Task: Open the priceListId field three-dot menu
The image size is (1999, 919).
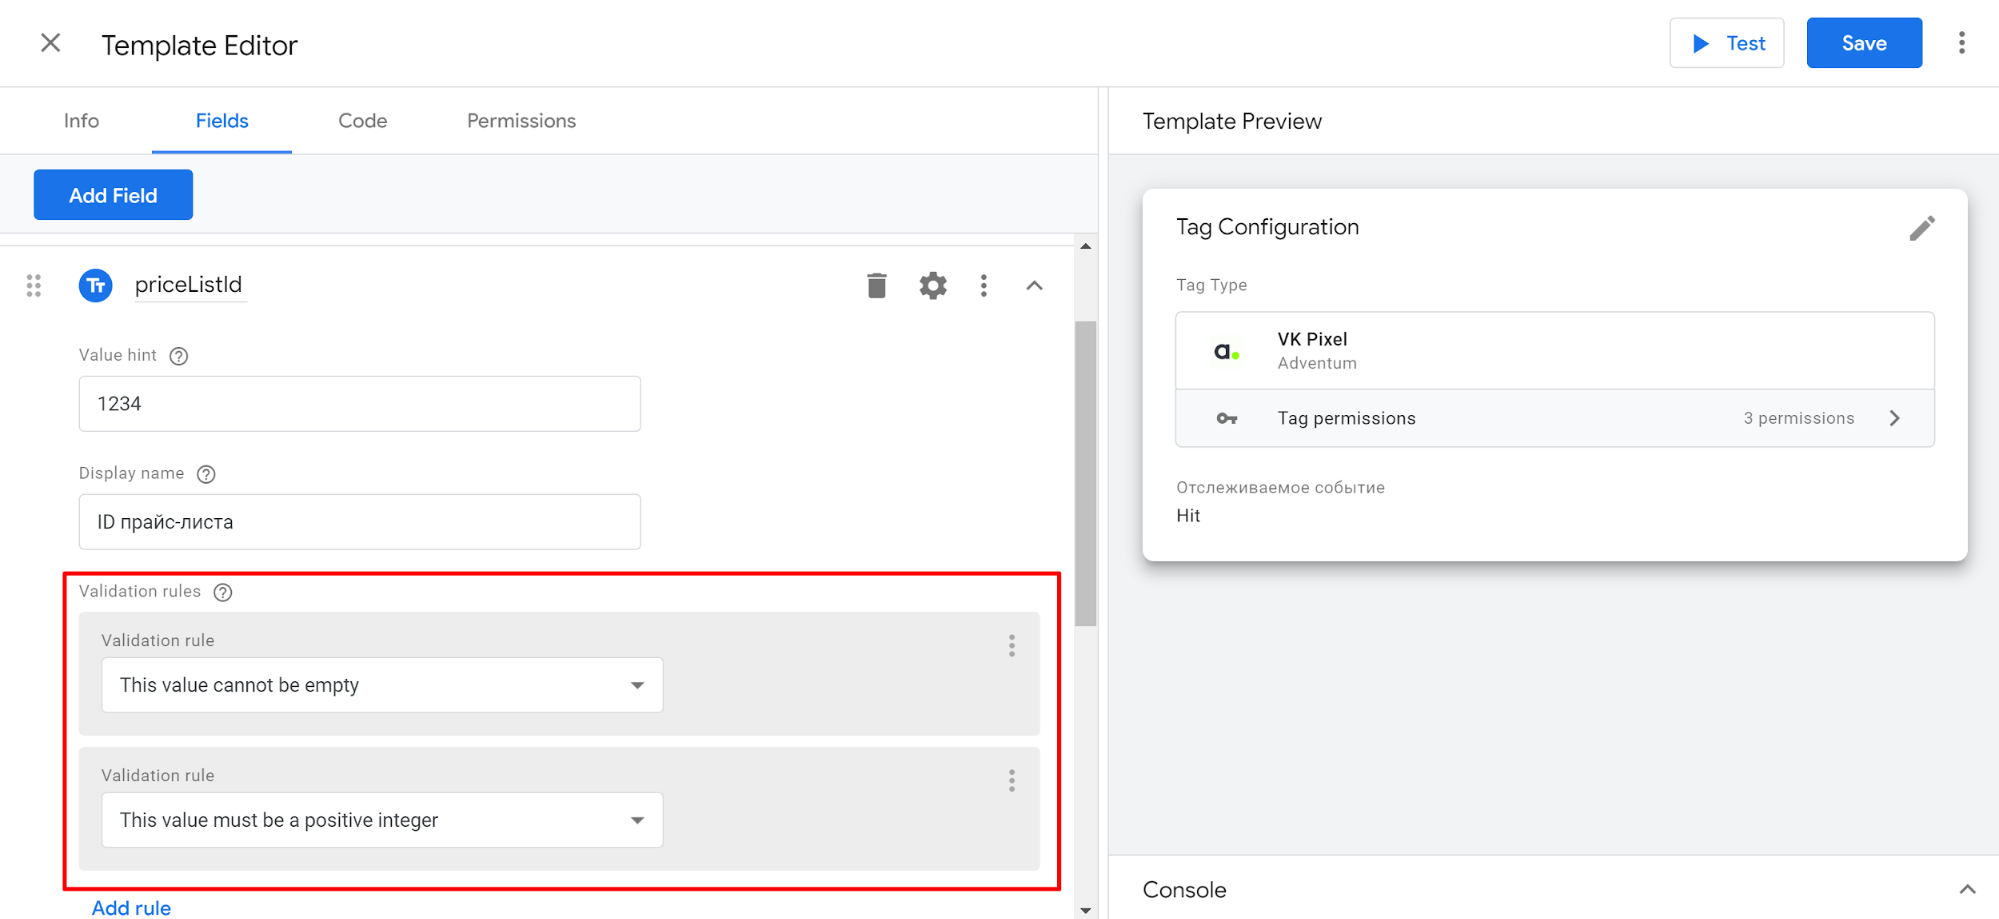Action: tap(984, 286)
